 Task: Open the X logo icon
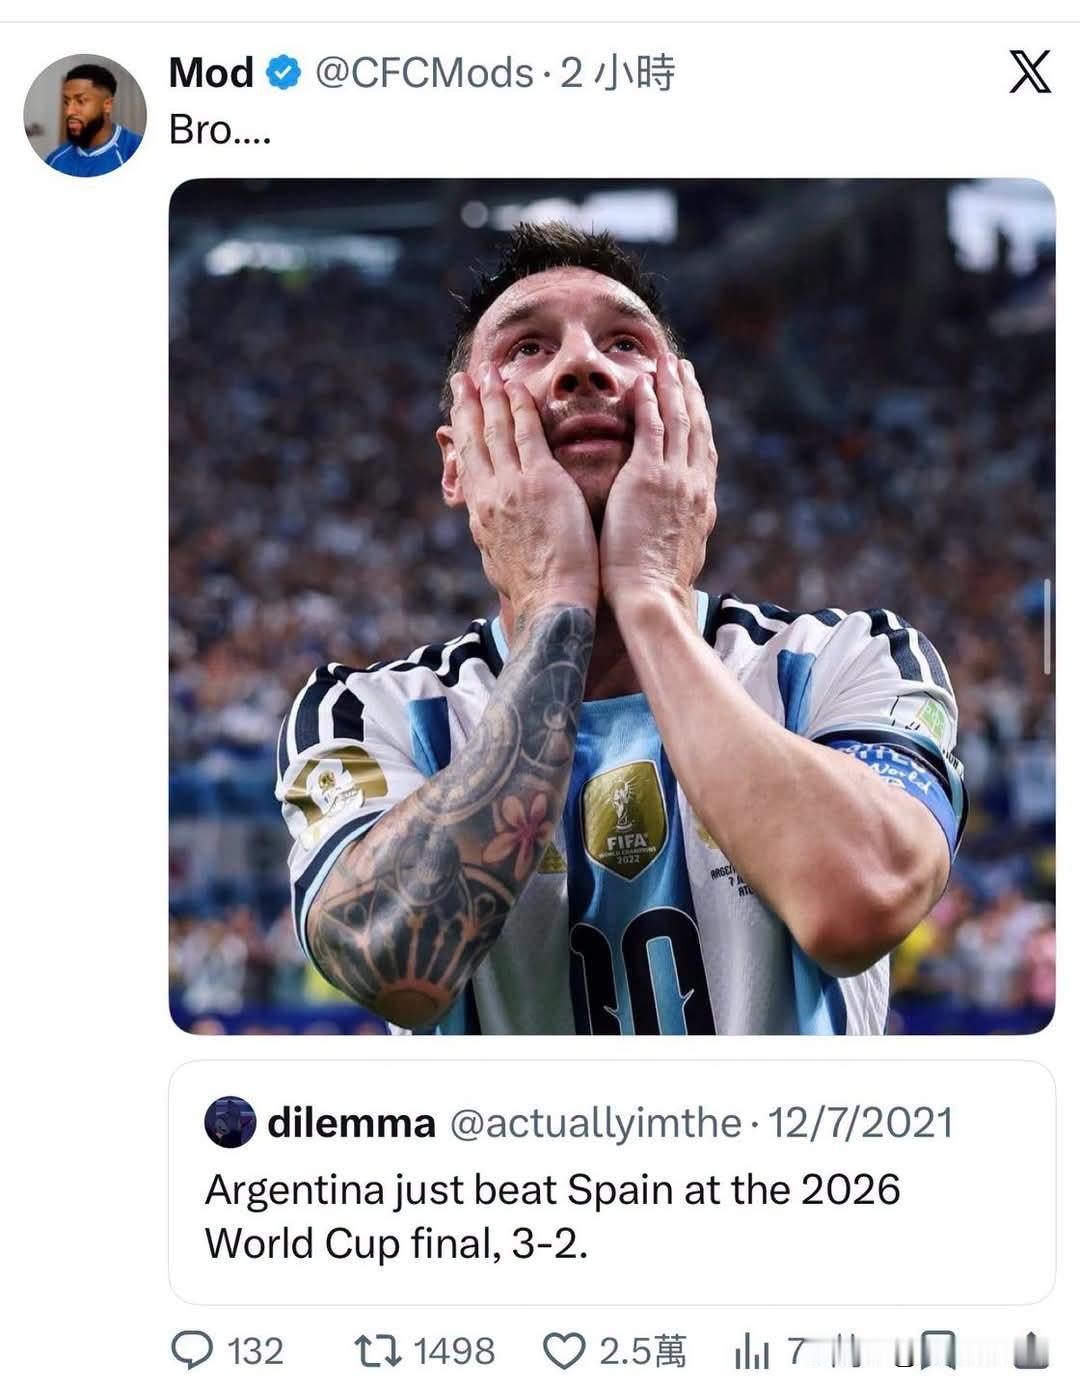point(1029,72)
